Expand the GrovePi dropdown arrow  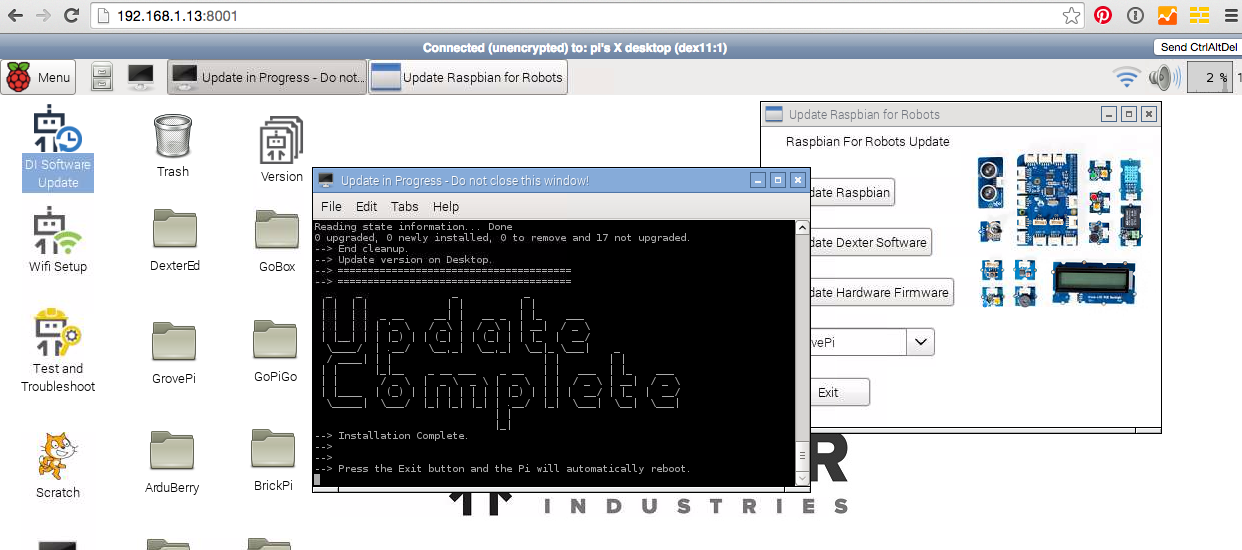920,342
